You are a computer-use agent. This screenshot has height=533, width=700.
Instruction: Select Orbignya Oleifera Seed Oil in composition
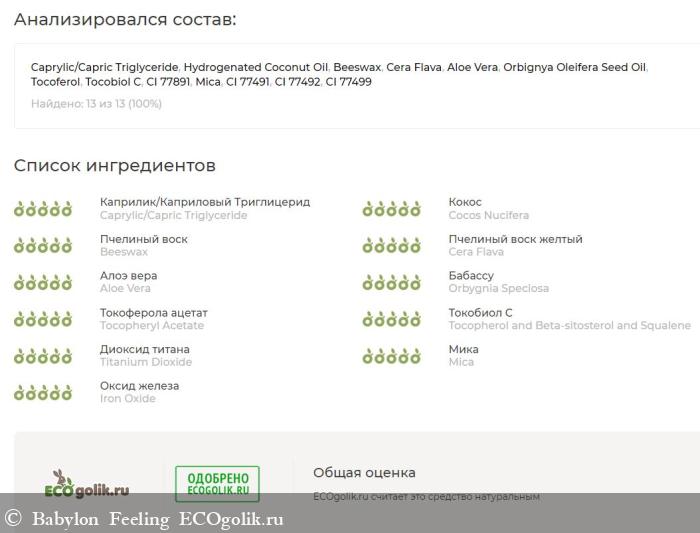tap(574, 68)
